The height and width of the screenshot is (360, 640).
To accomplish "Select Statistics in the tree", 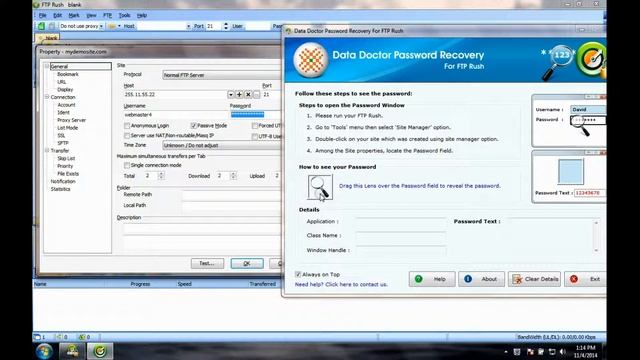I will click(60, 189).
